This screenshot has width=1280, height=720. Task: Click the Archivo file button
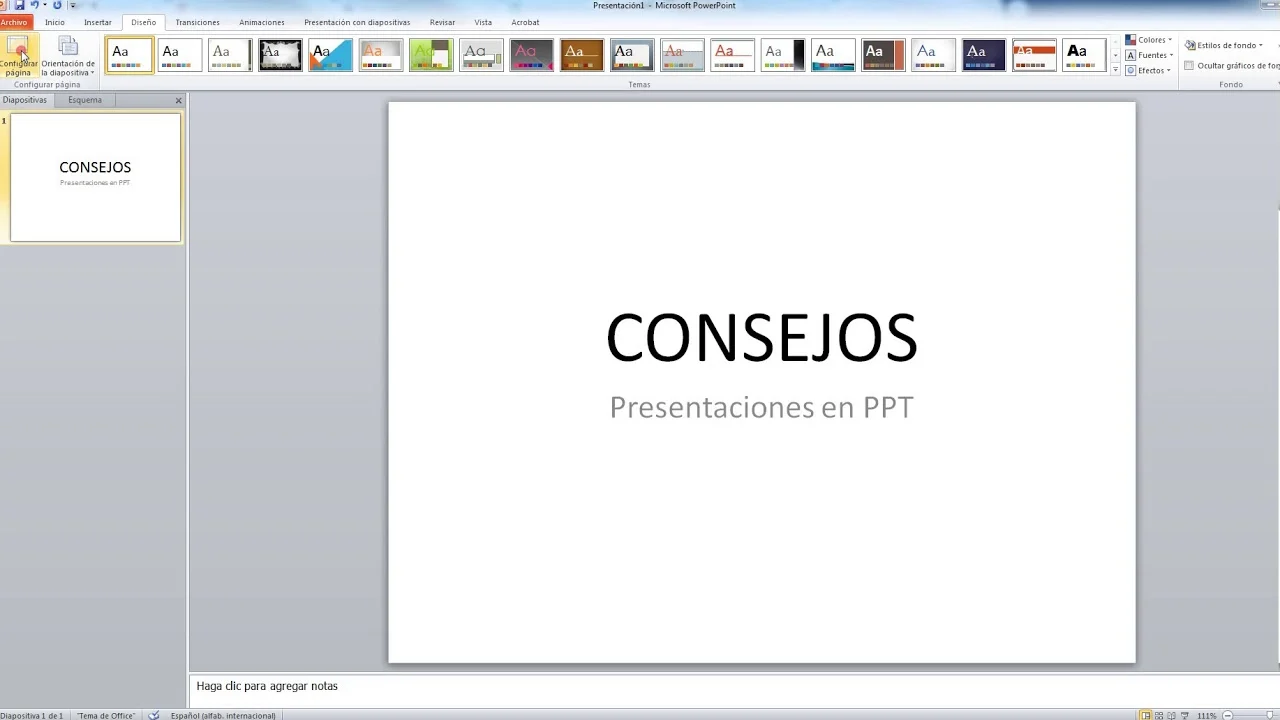click(x=14, y=22)
